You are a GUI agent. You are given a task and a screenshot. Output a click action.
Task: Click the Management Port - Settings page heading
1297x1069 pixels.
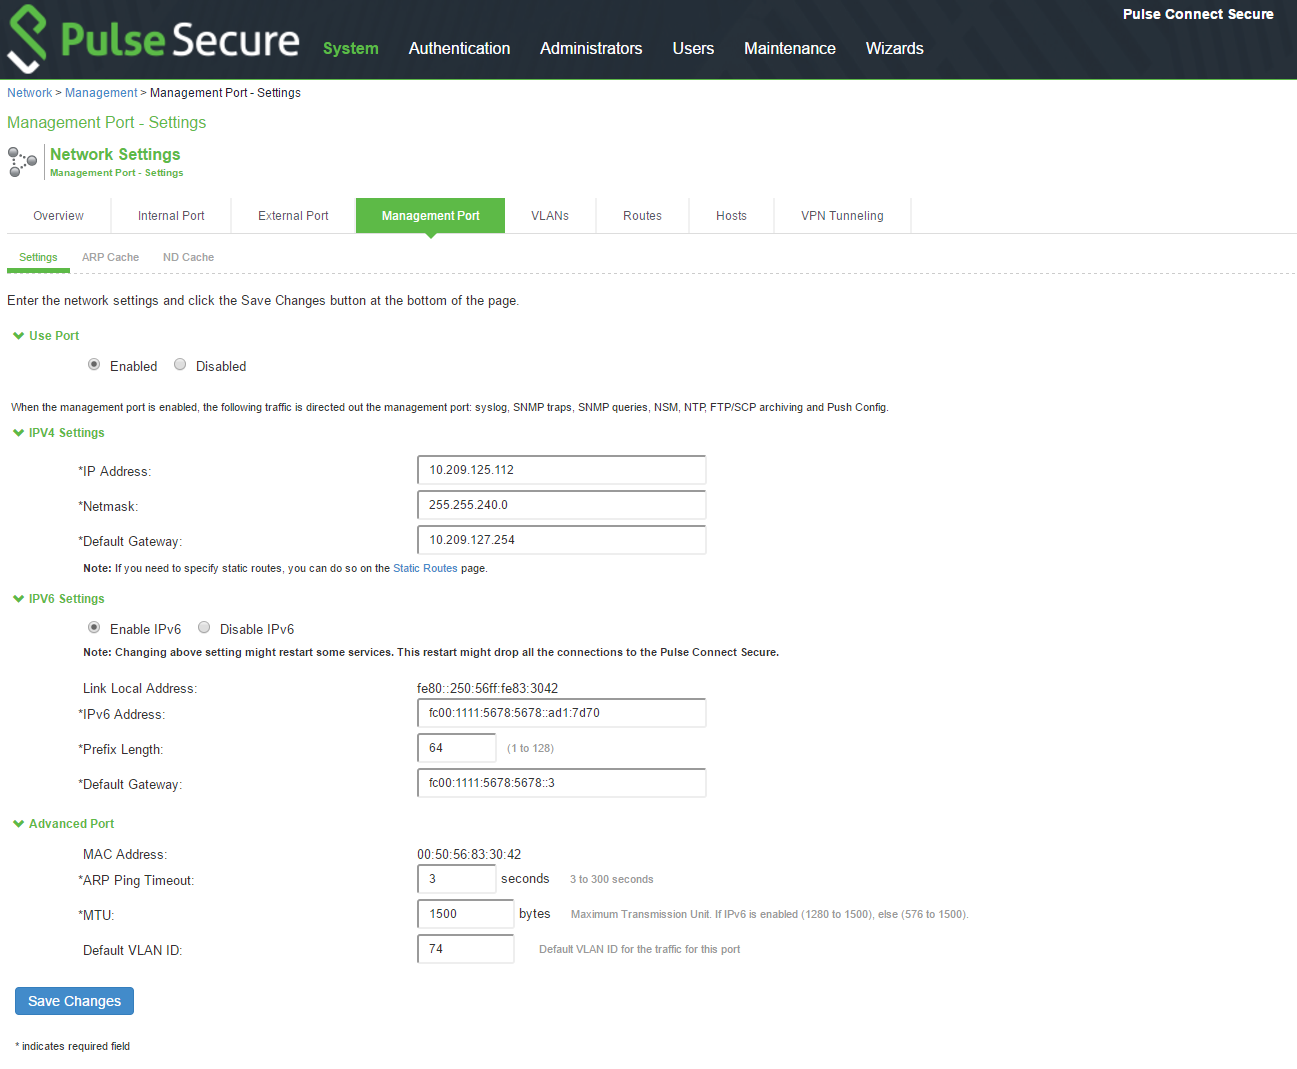107,122
